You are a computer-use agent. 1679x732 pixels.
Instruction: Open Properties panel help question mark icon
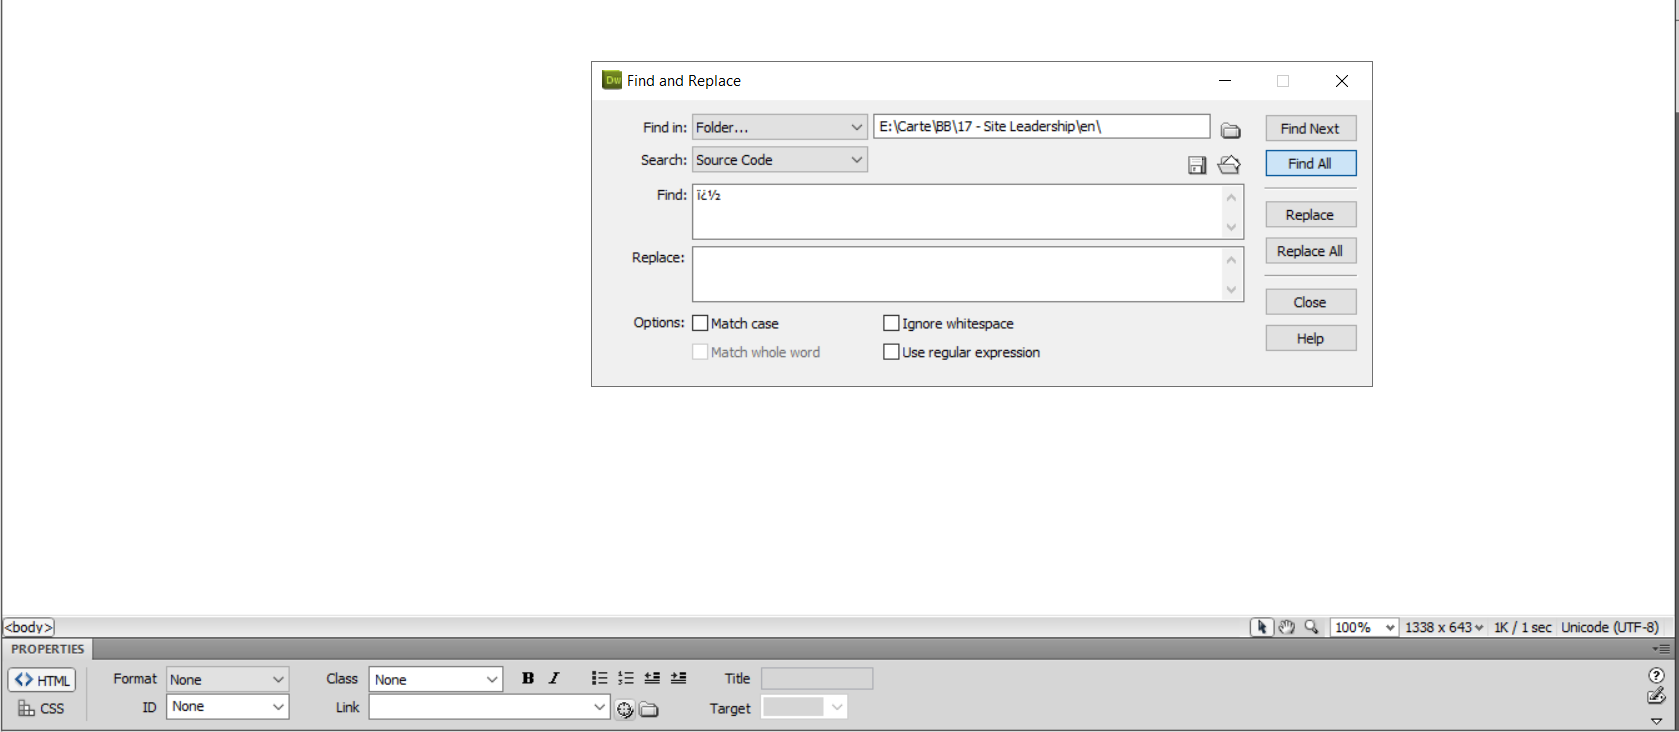[x=1656, y=675]
